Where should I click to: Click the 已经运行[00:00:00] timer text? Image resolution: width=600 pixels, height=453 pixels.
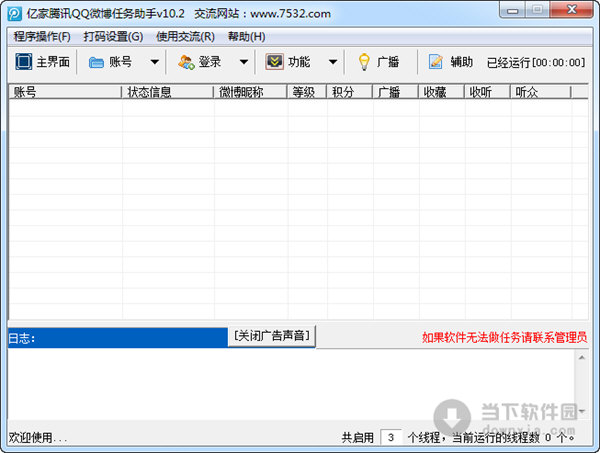point(536,62)
